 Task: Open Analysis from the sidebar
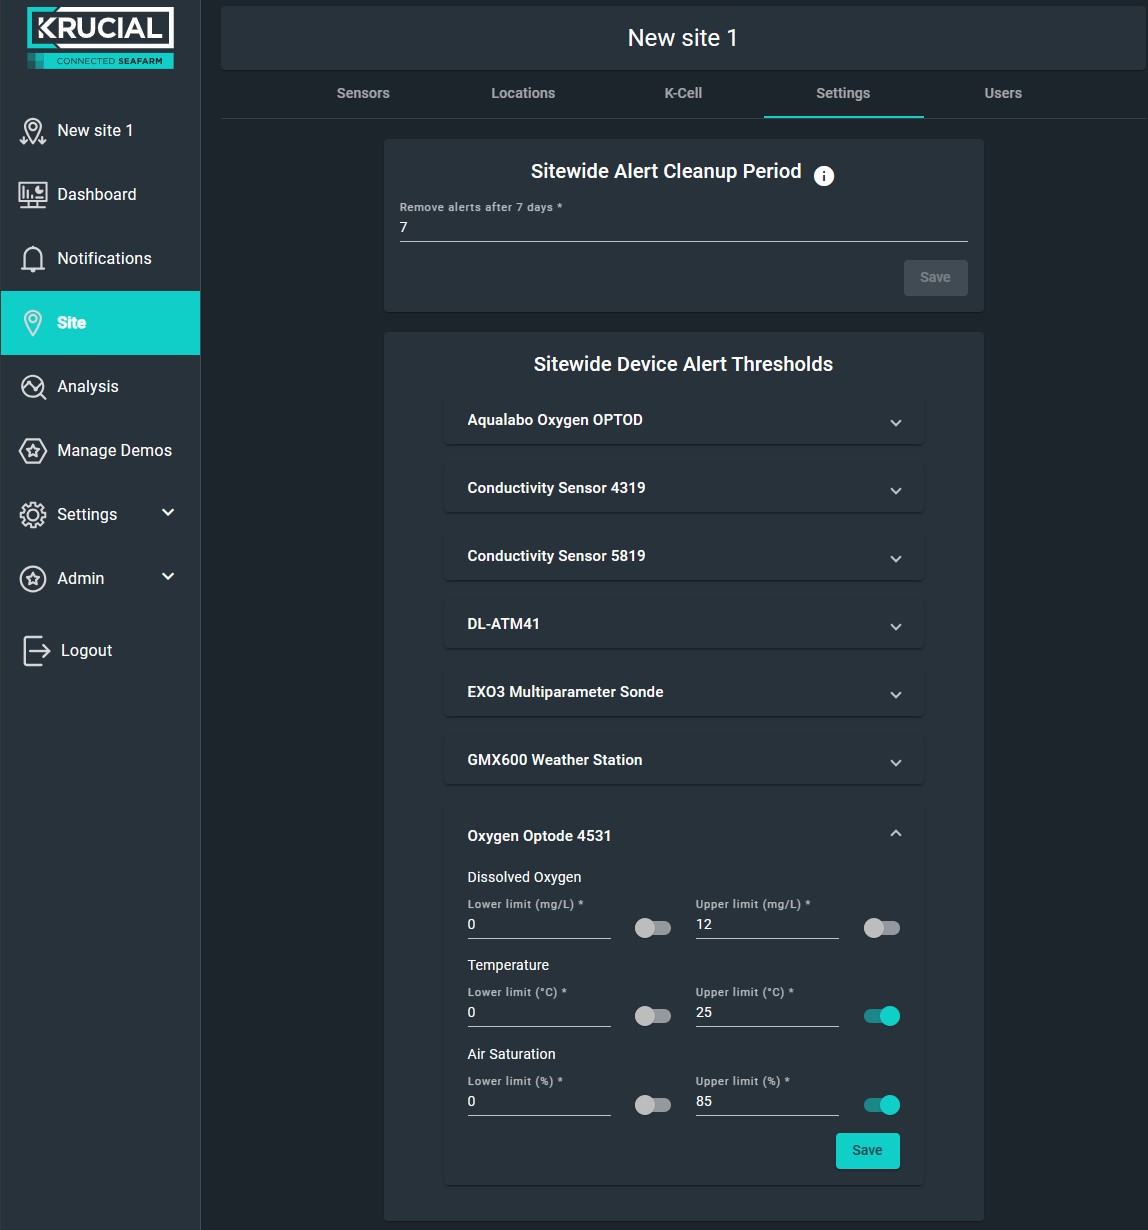pyautogui.click(x=100, y=387)
